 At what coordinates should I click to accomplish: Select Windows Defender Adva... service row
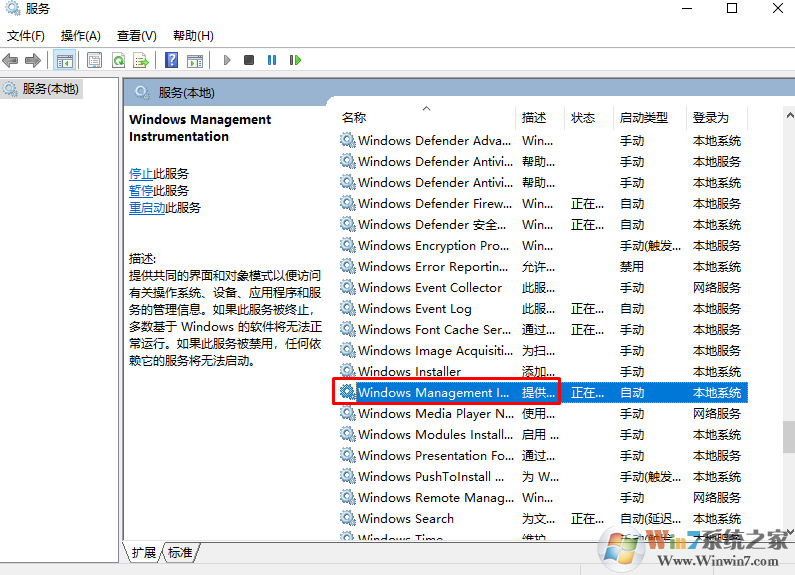543,140
